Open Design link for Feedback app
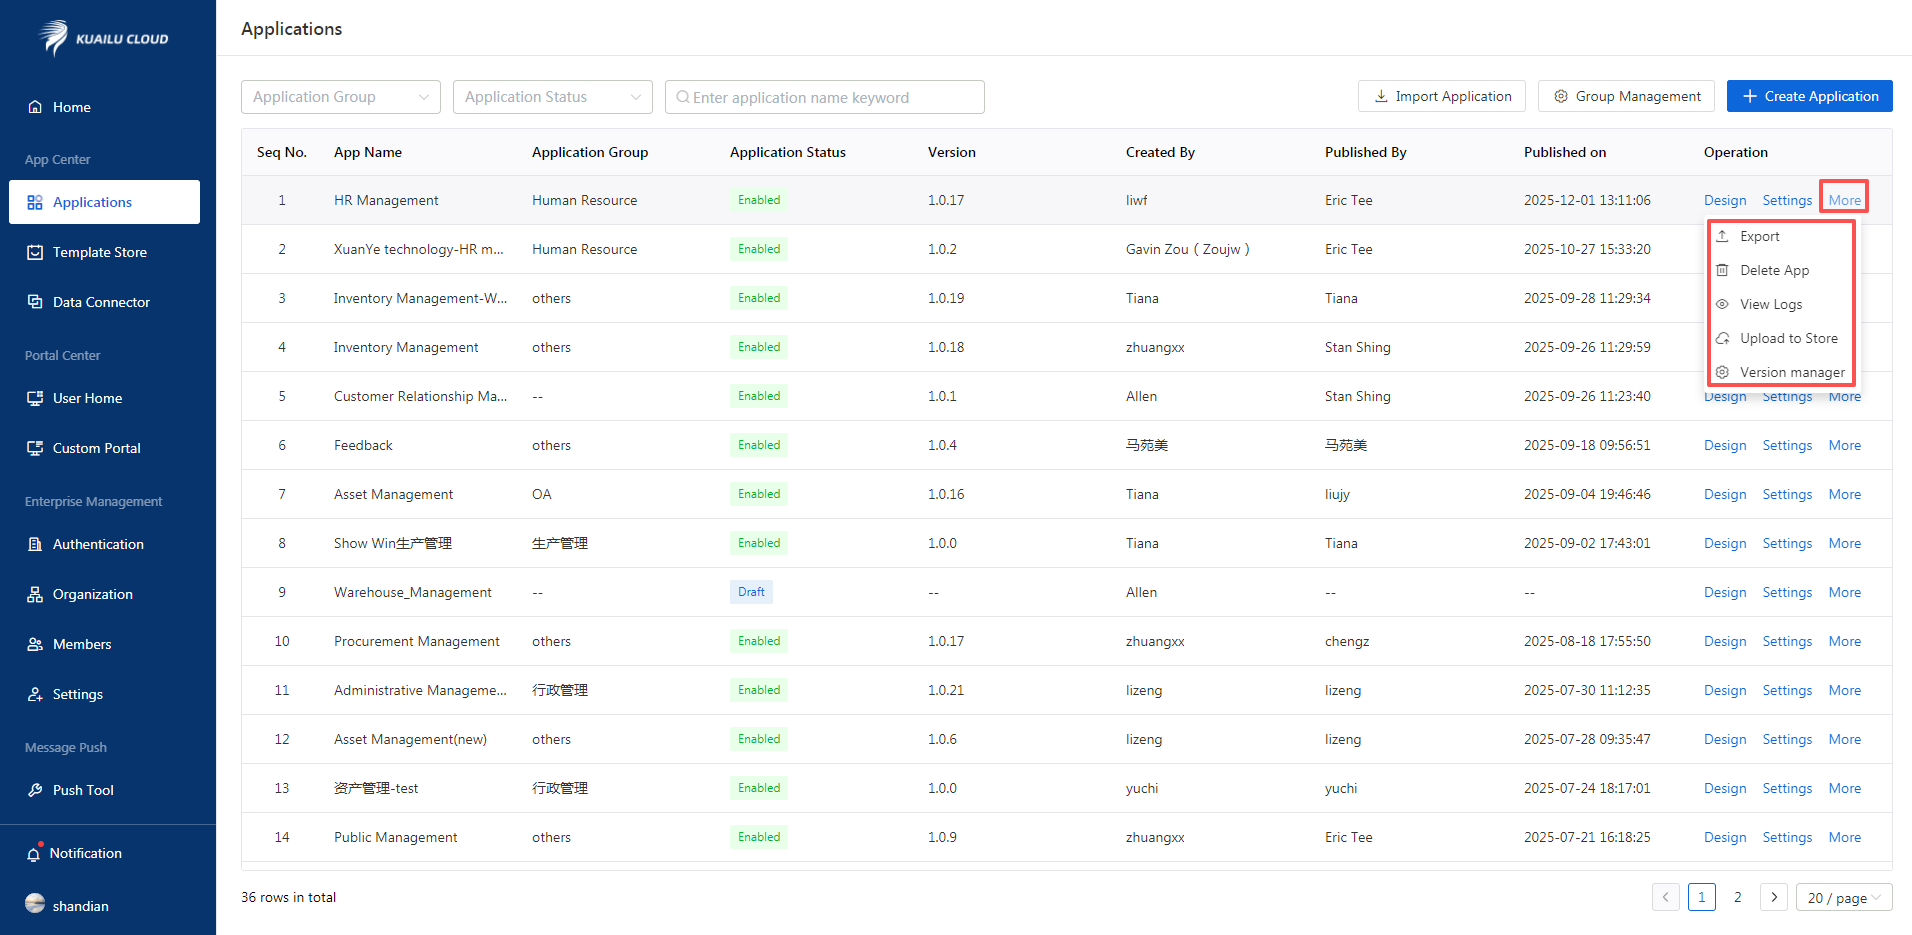Image resolution: width=1912 pixels, height=935 pixels. [1724, 446]
